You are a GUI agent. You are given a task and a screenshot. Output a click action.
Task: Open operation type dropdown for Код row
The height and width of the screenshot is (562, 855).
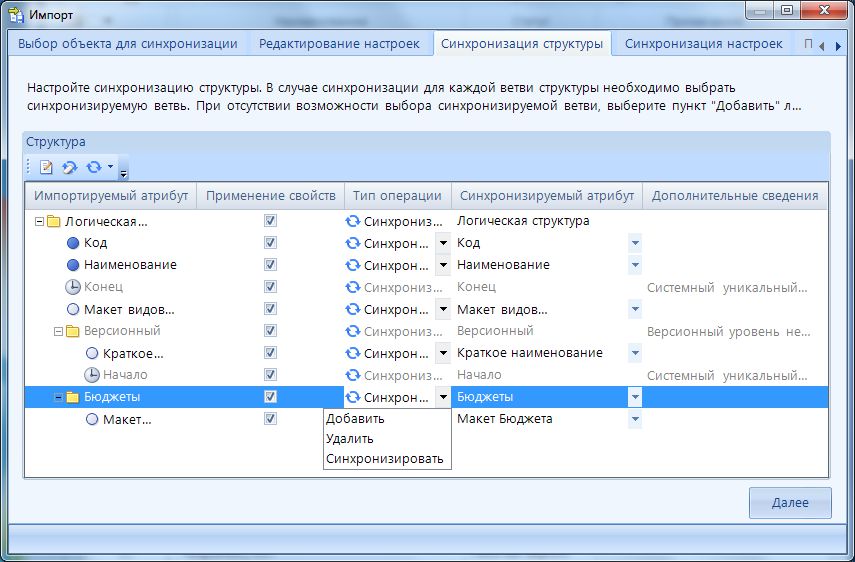click(x=443, y=243)
